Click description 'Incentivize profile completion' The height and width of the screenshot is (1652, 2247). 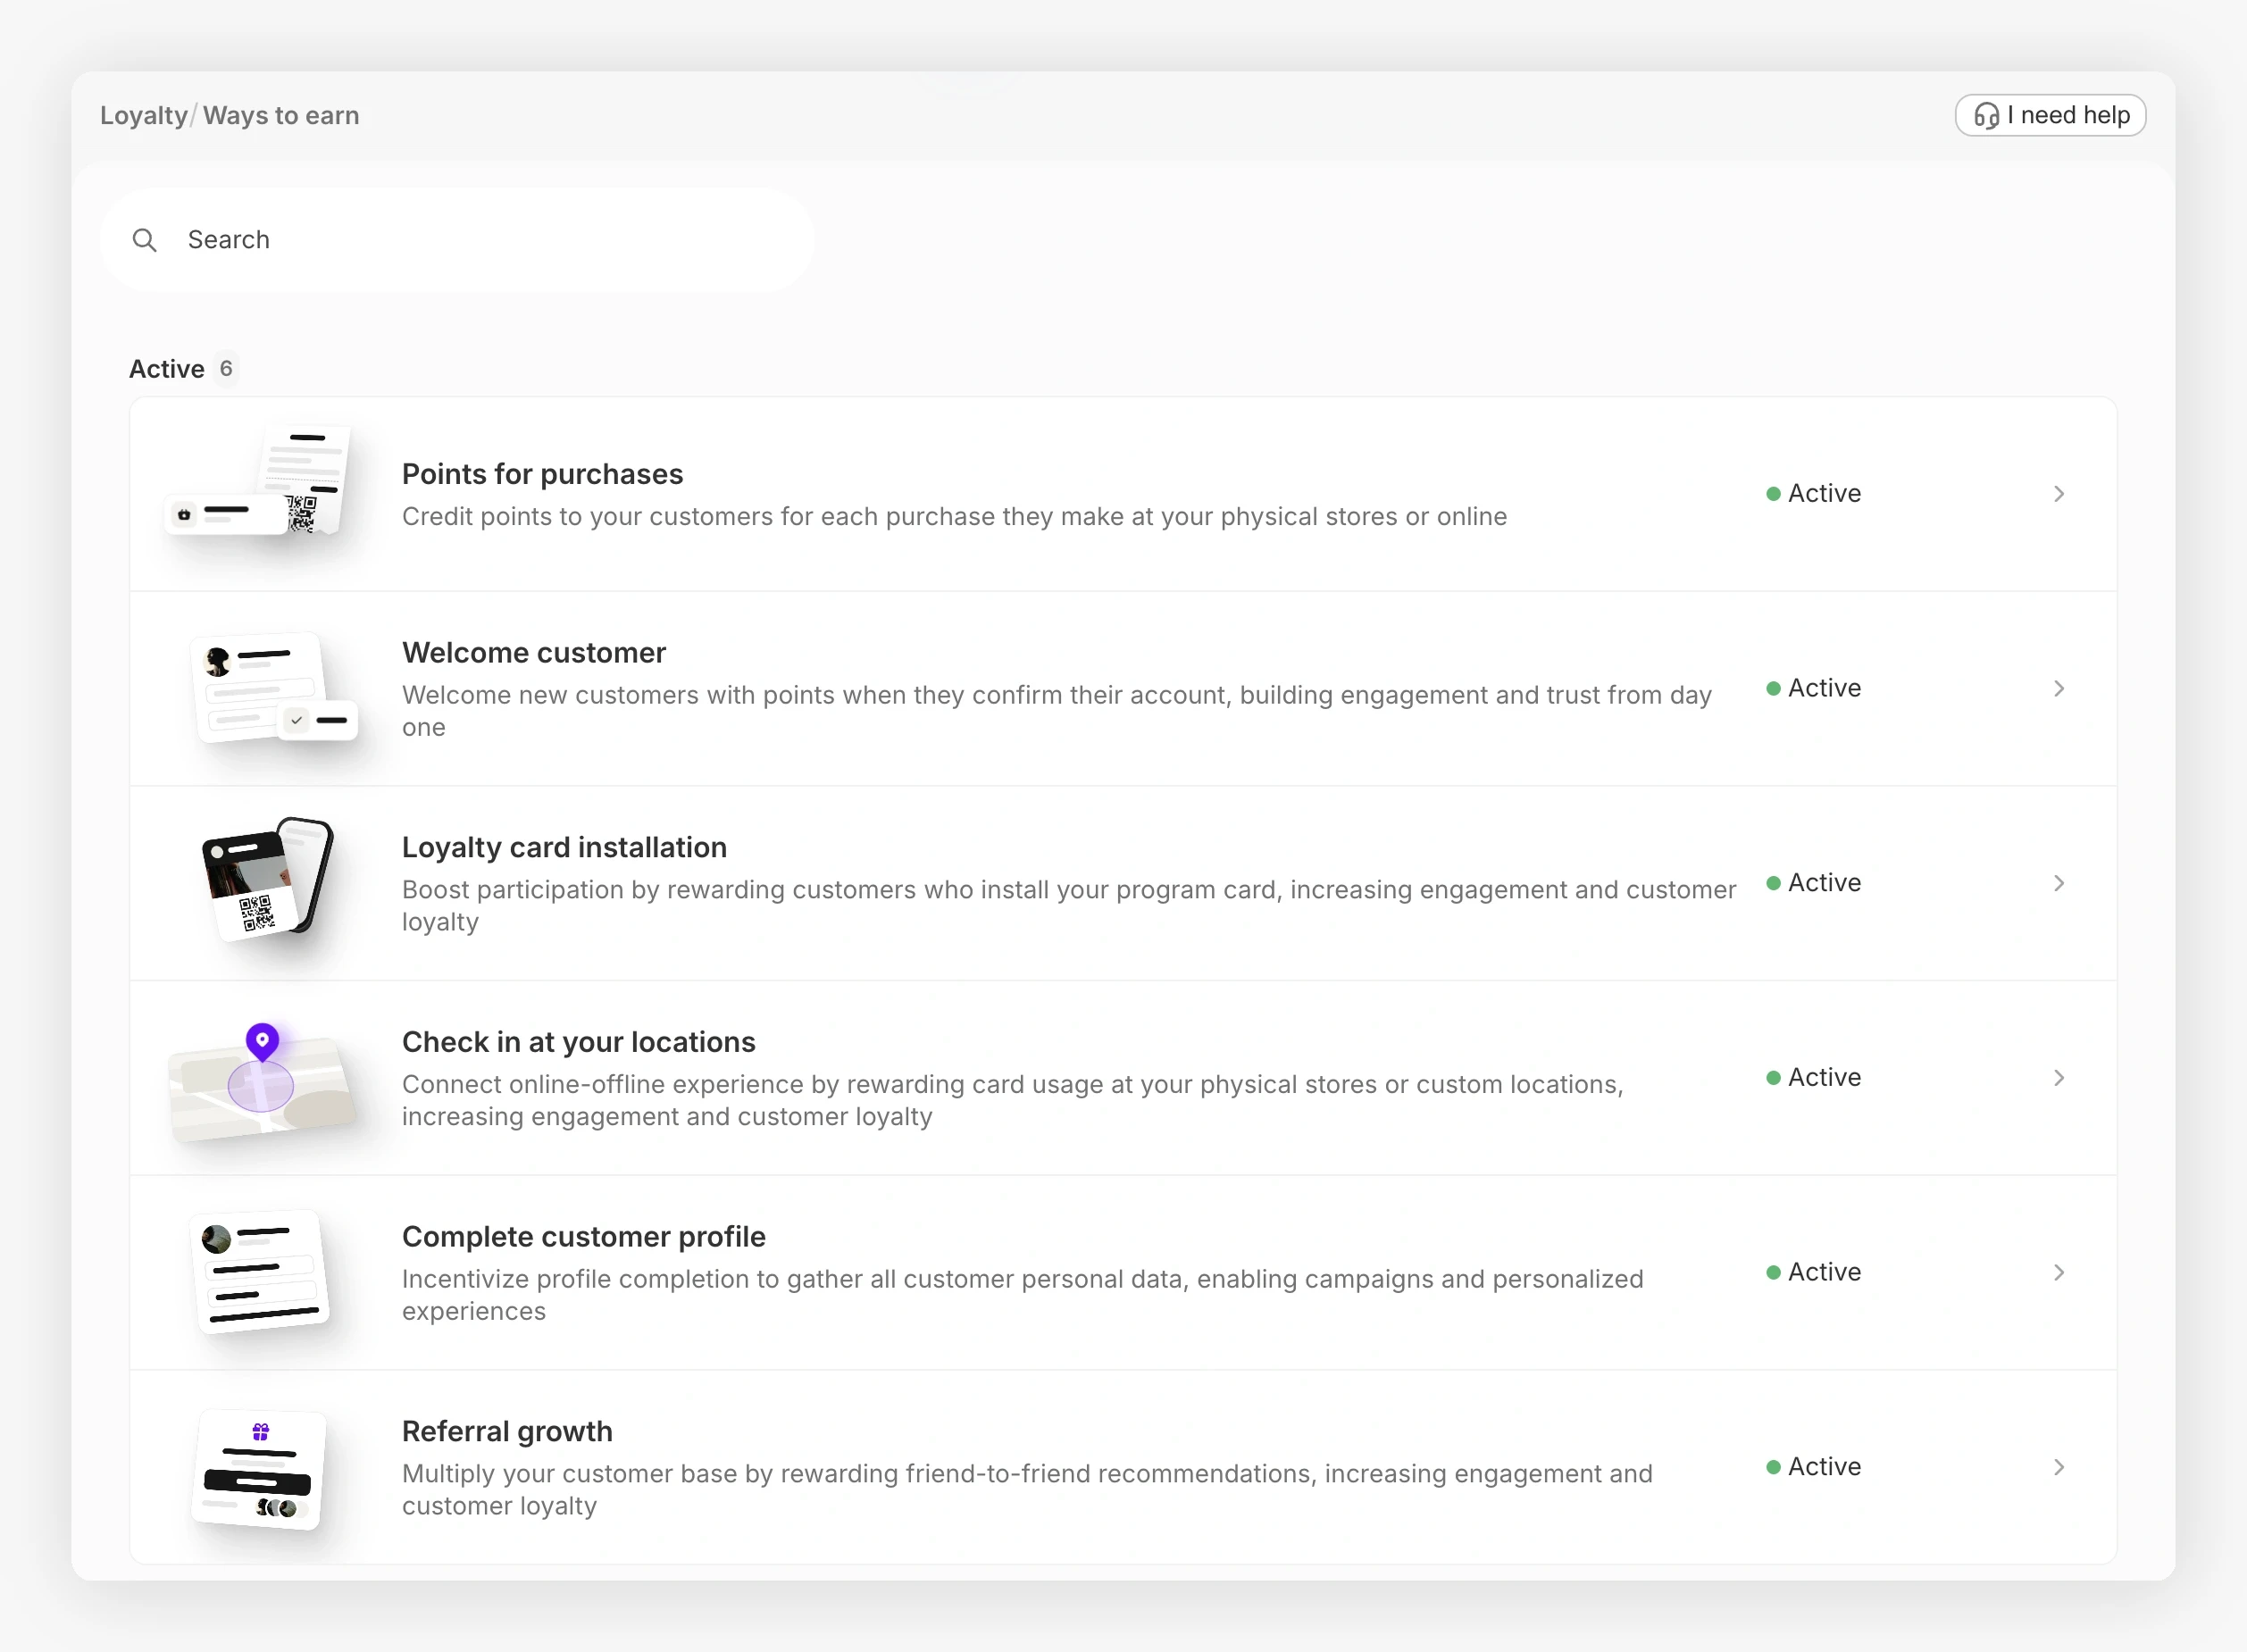[x=1022, y=1295]
